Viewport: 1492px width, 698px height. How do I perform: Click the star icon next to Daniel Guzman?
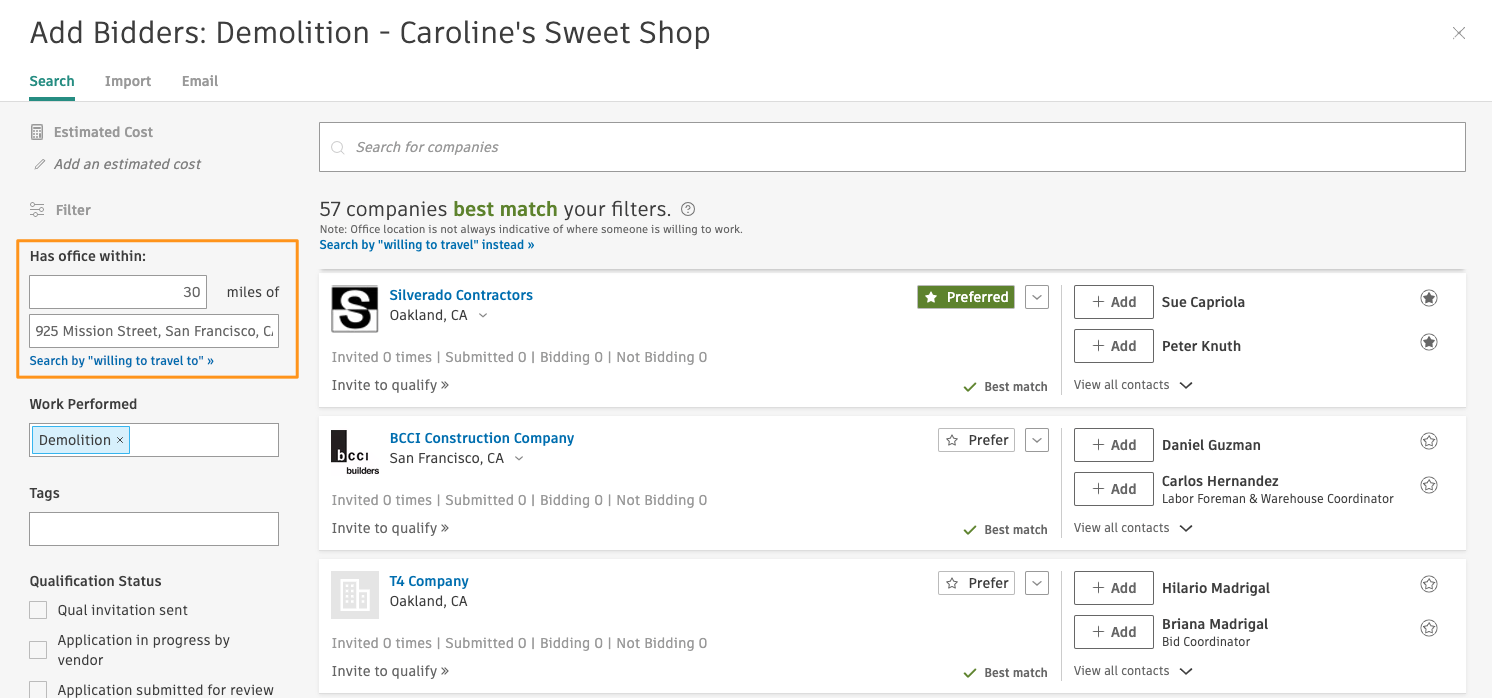point(1429,441)
